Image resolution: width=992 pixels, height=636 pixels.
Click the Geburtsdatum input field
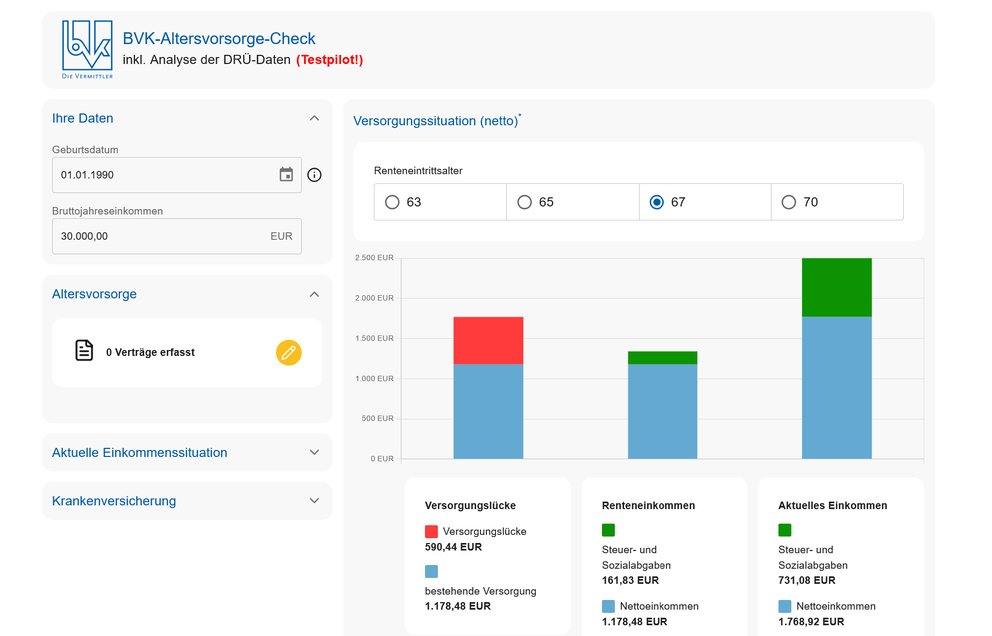click(160, 175)
